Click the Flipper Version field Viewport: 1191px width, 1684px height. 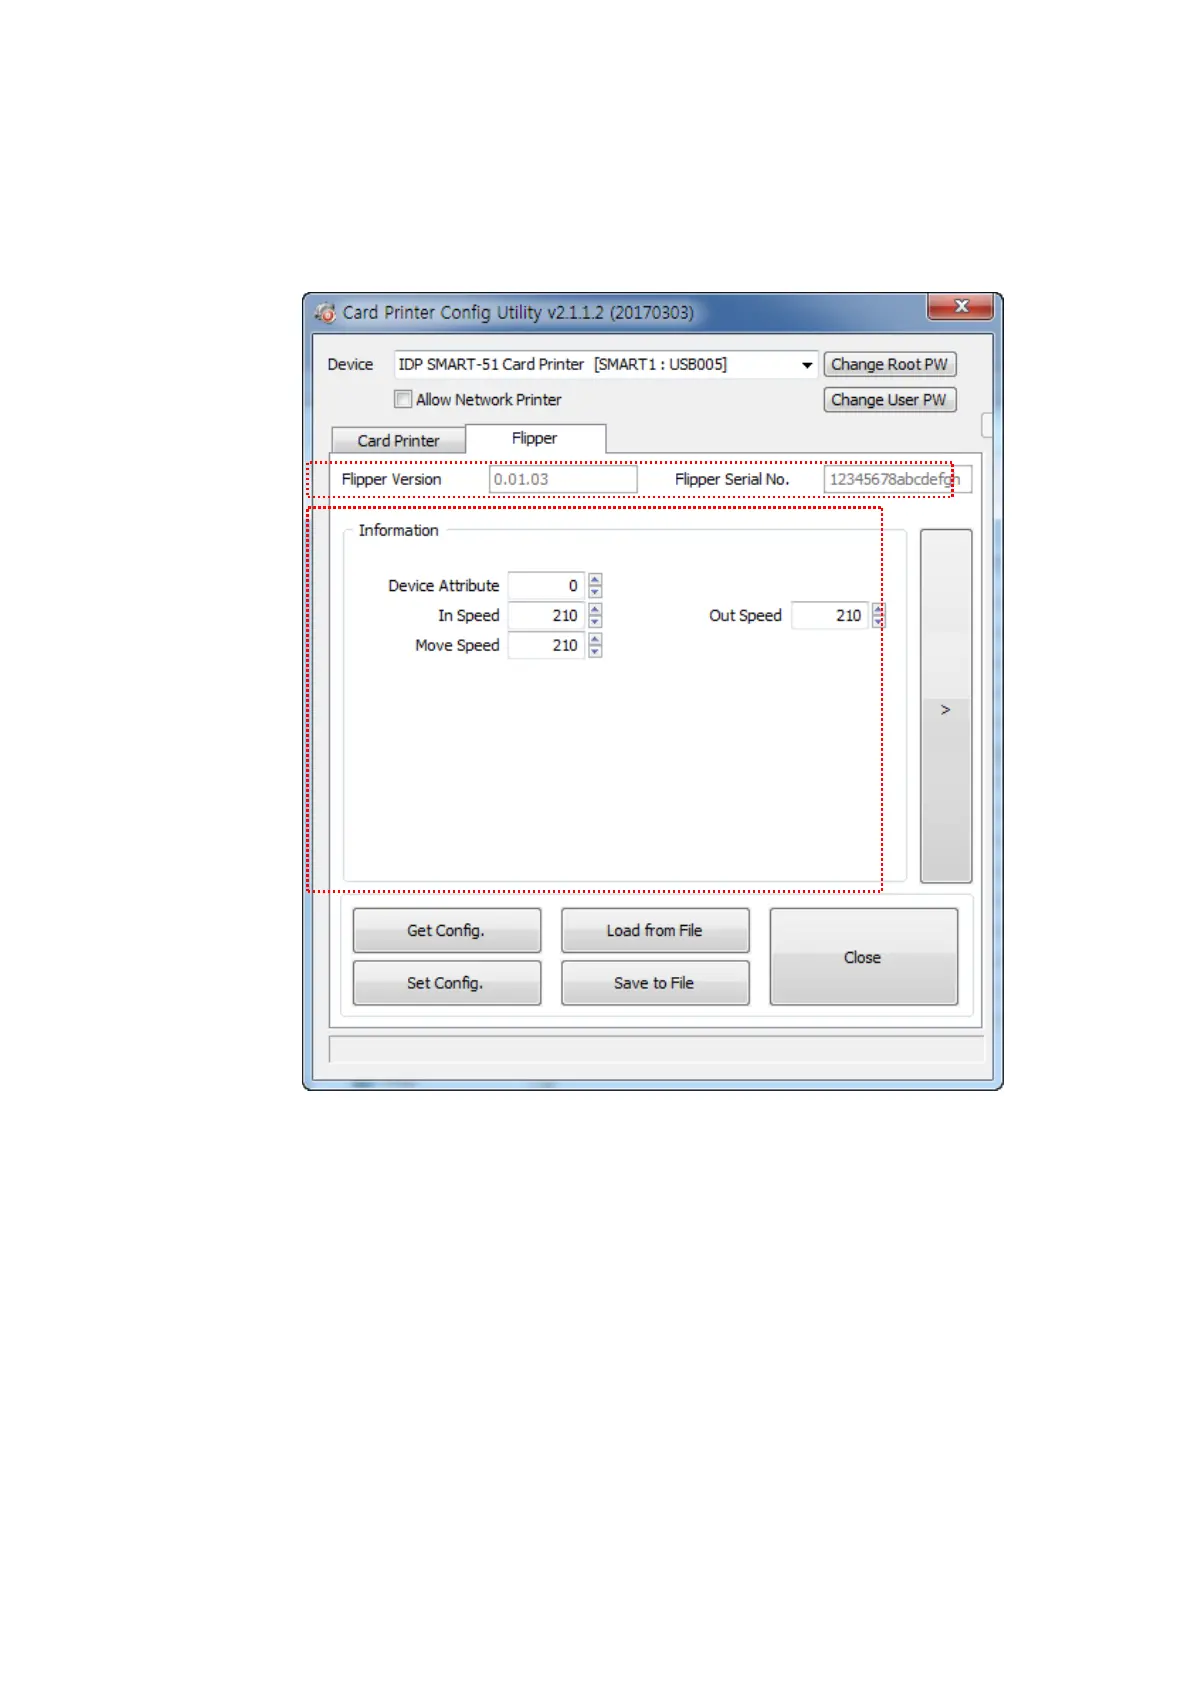tap(563, 480)
